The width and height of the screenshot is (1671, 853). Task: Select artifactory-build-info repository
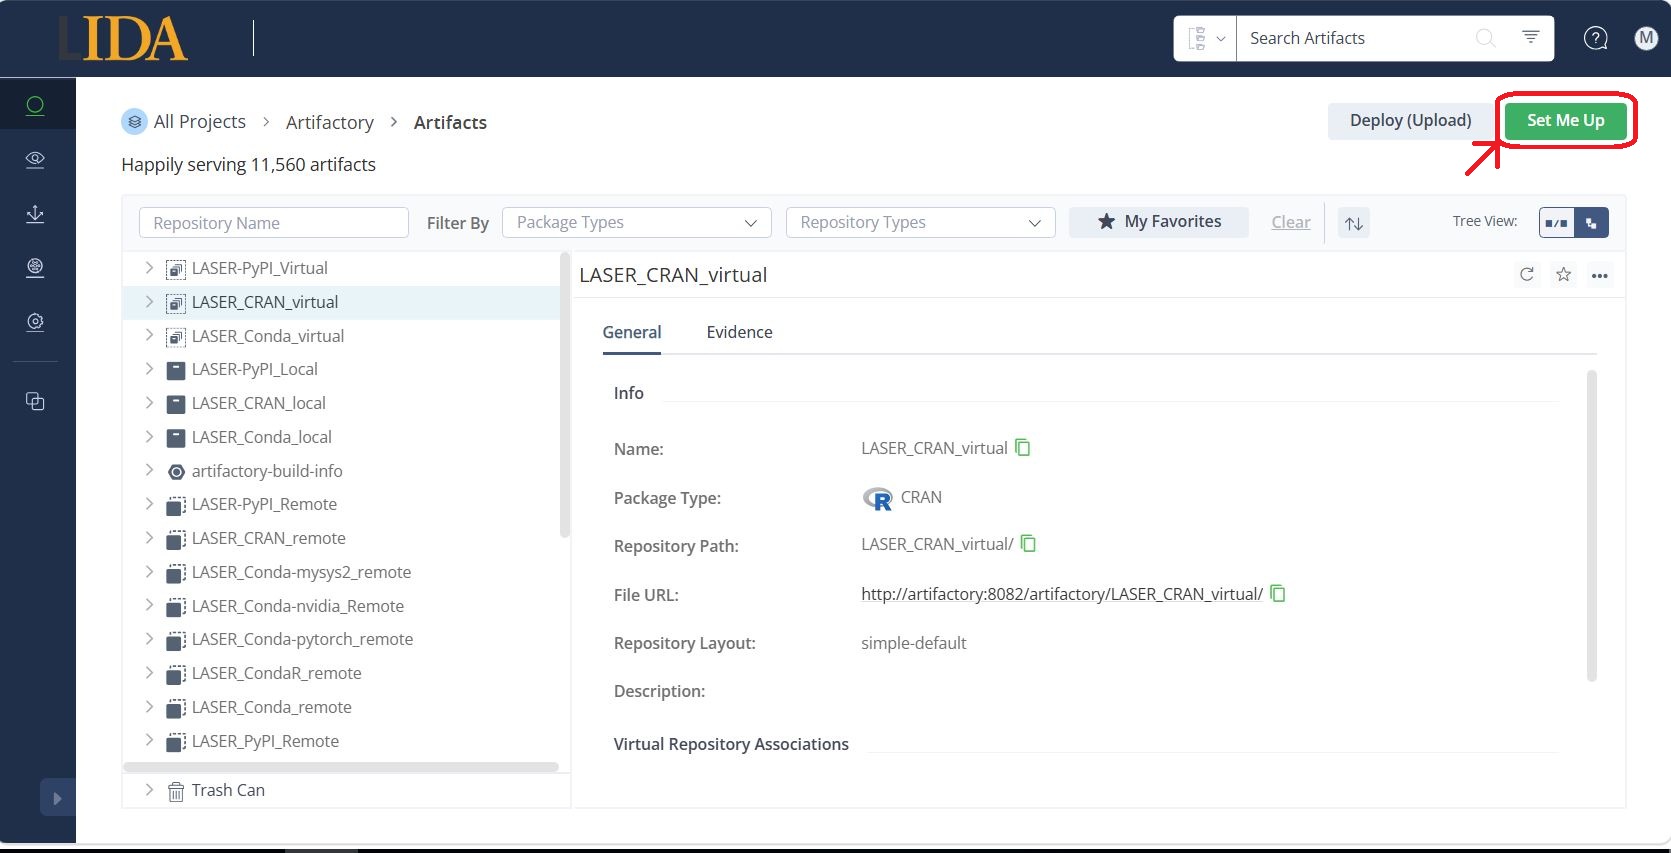pos(266,471)
